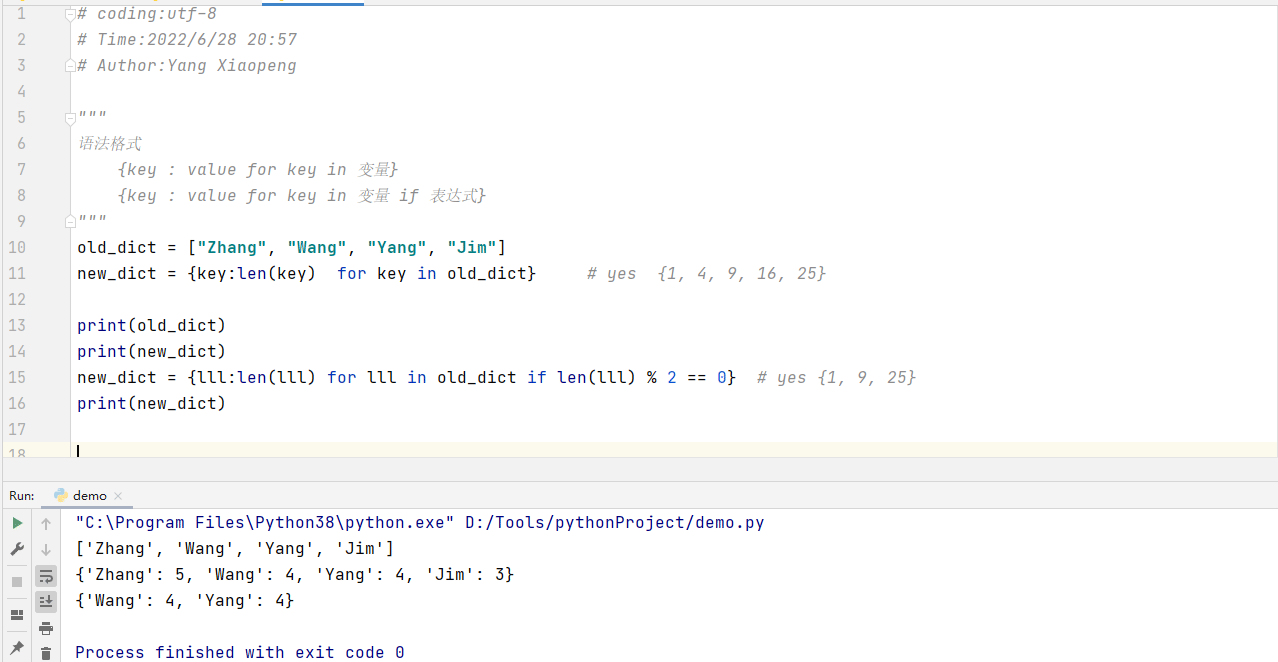Click the docstring line ending with "if 表达式}"
This screenshot has height=662, width=1278.
tap(301, 196)
